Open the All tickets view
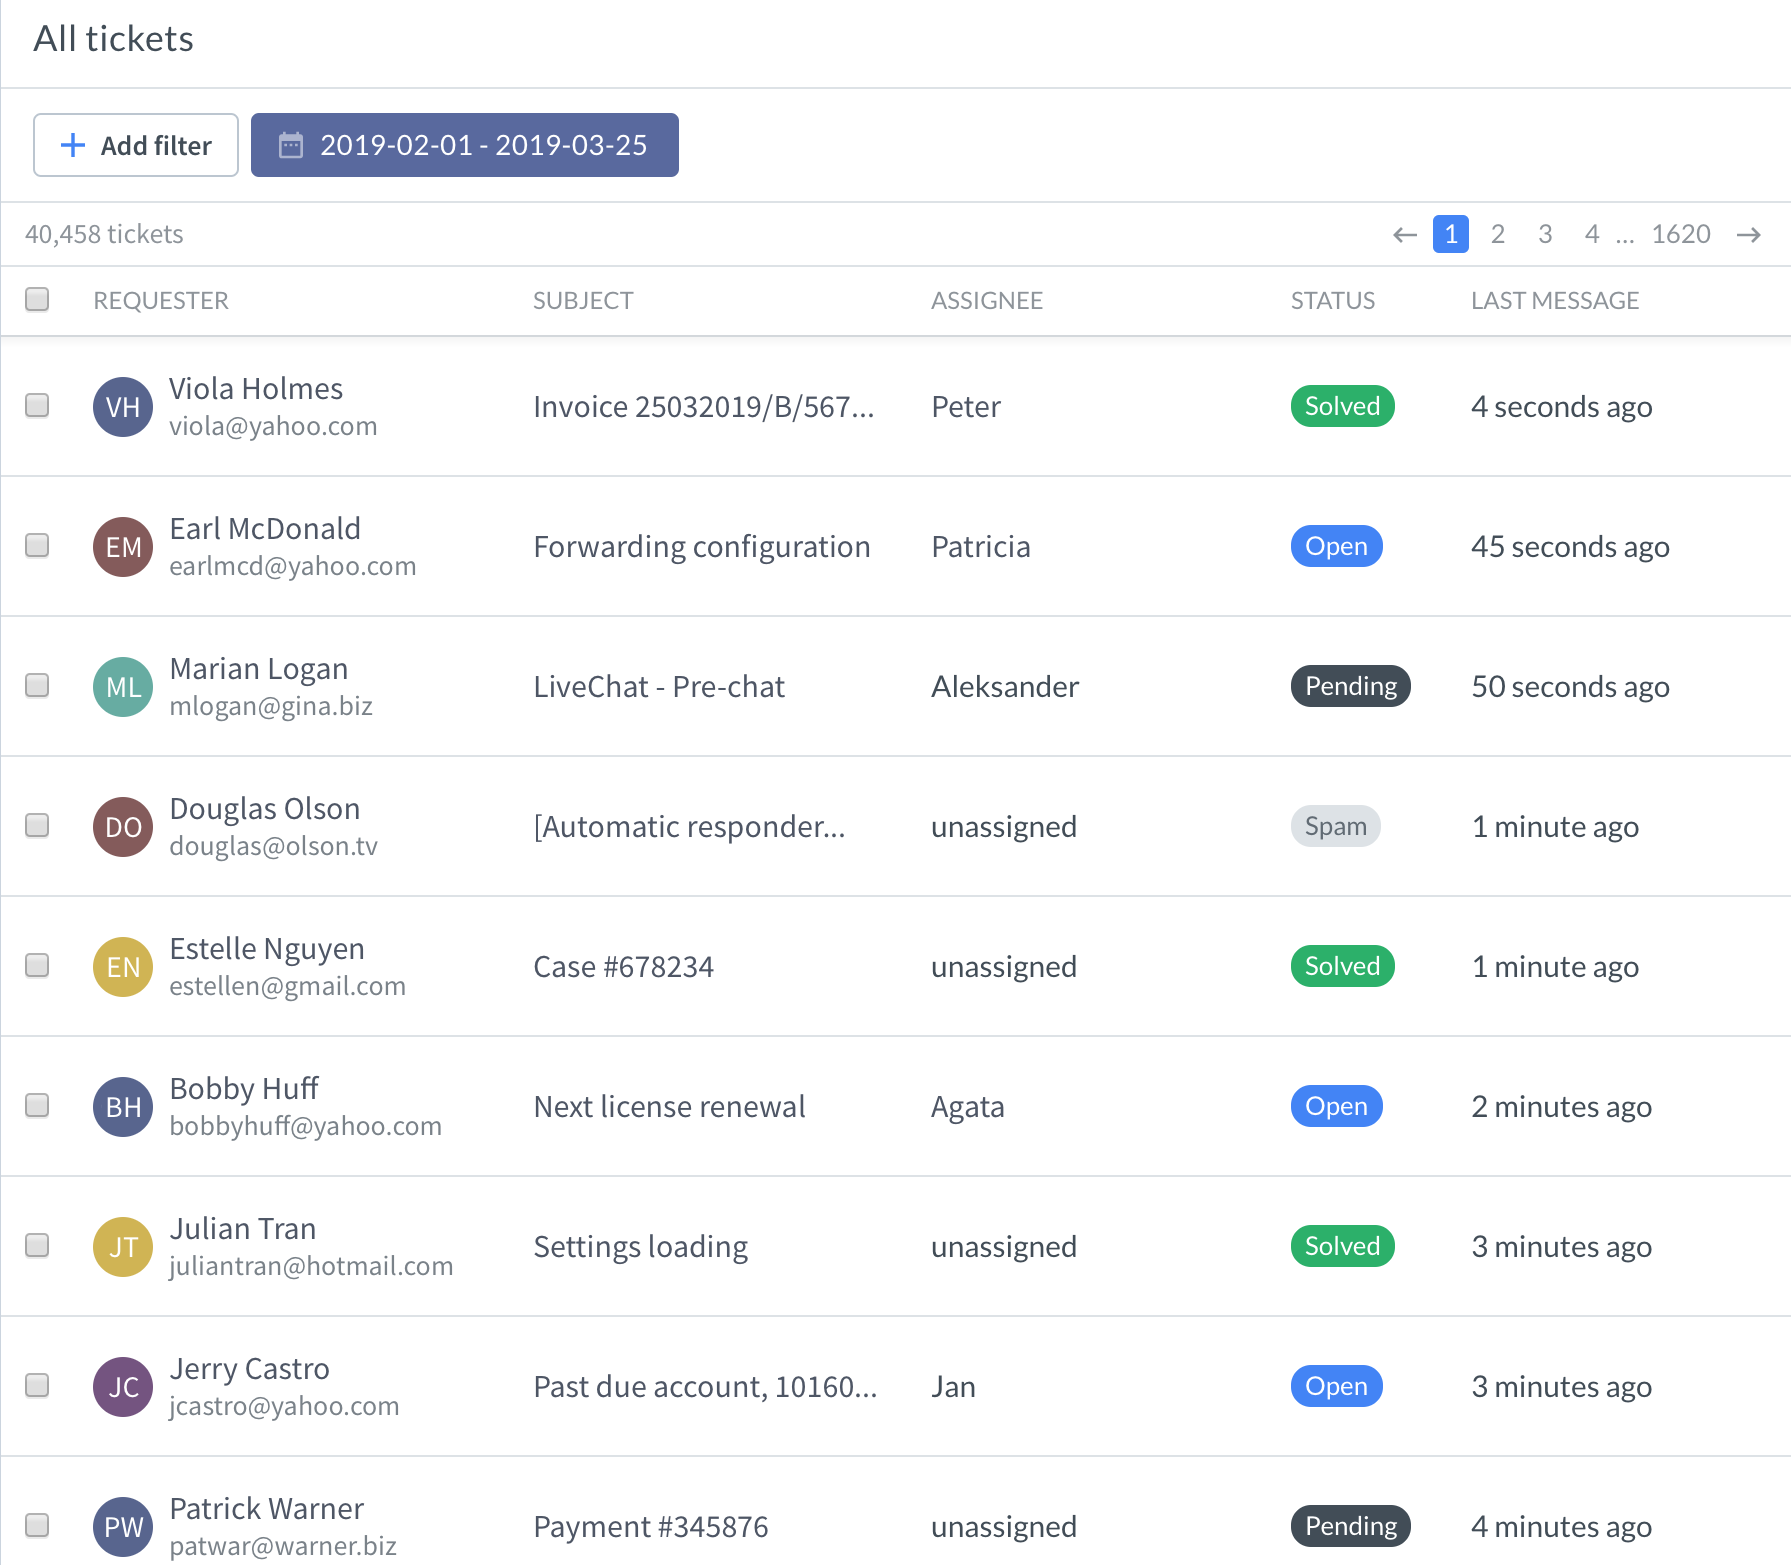 [114, 38]
